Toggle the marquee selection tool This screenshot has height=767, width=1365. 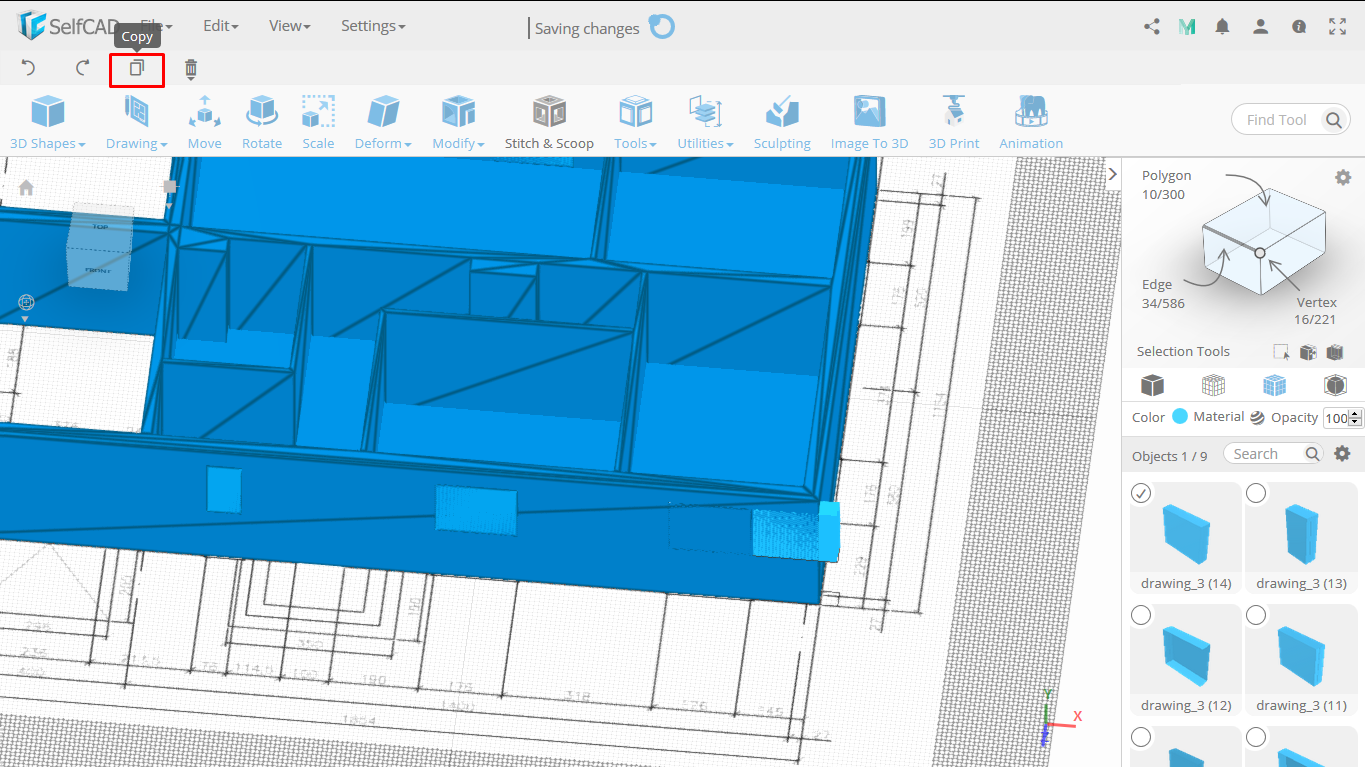pyautogui.click(x=1281, y=352)
